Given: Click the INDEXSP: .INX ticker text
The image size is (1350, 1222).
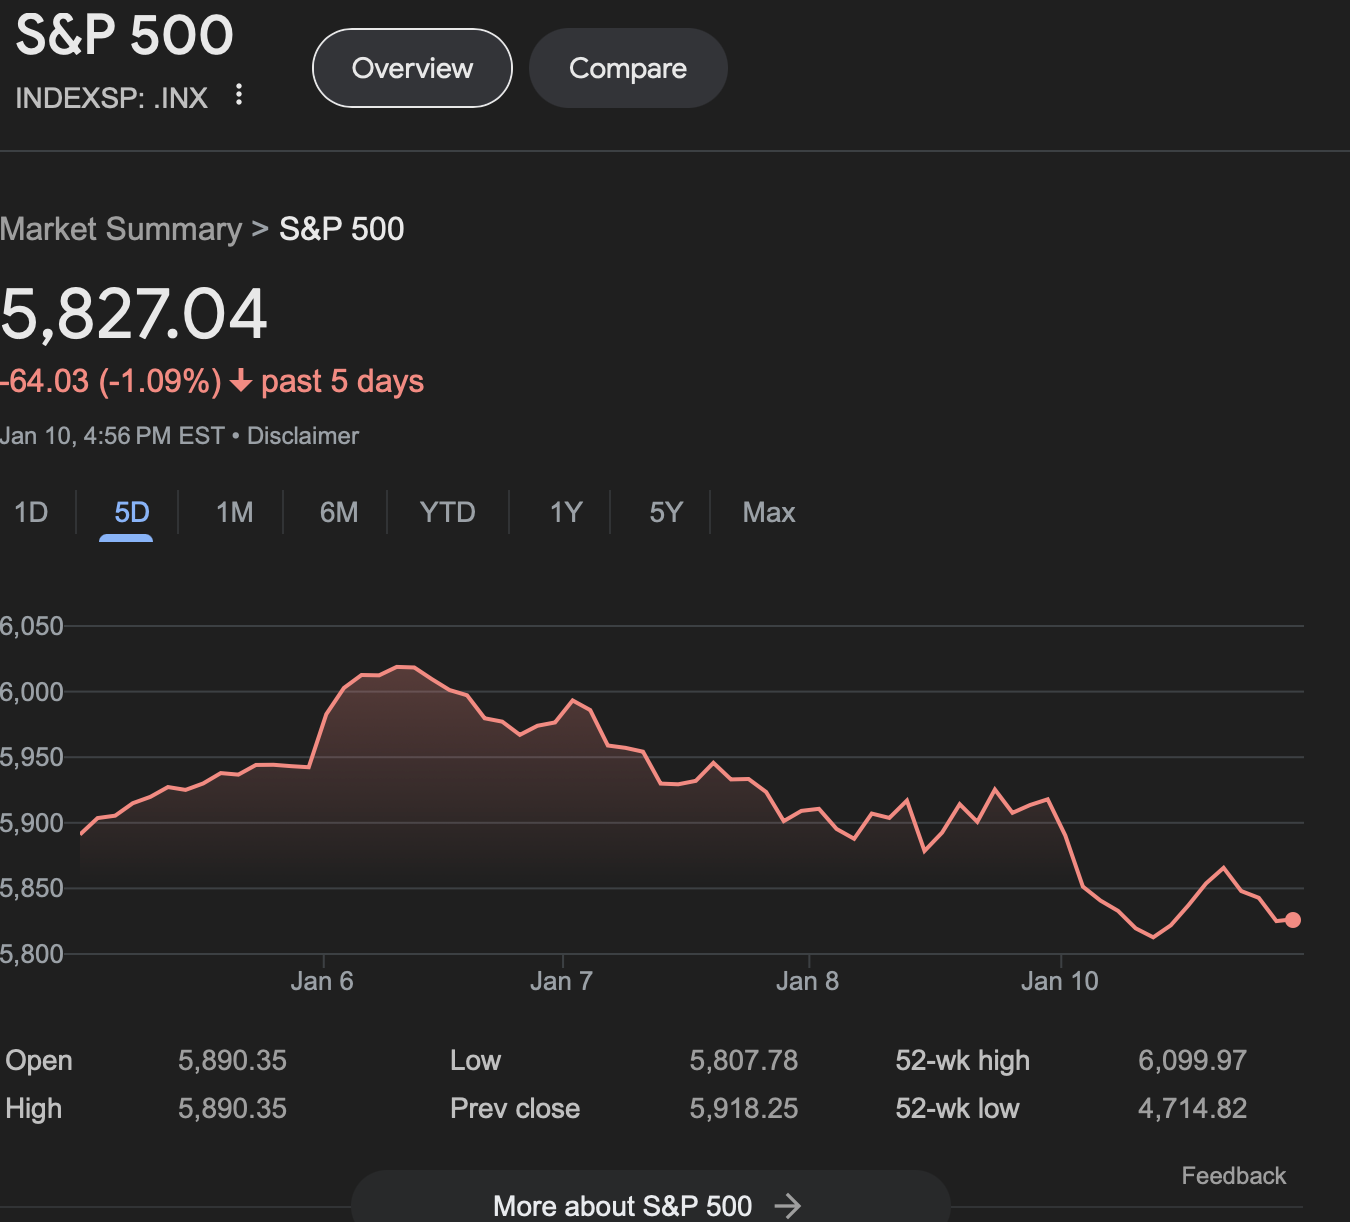Looking at the screenshot, I should coord(112,98).
